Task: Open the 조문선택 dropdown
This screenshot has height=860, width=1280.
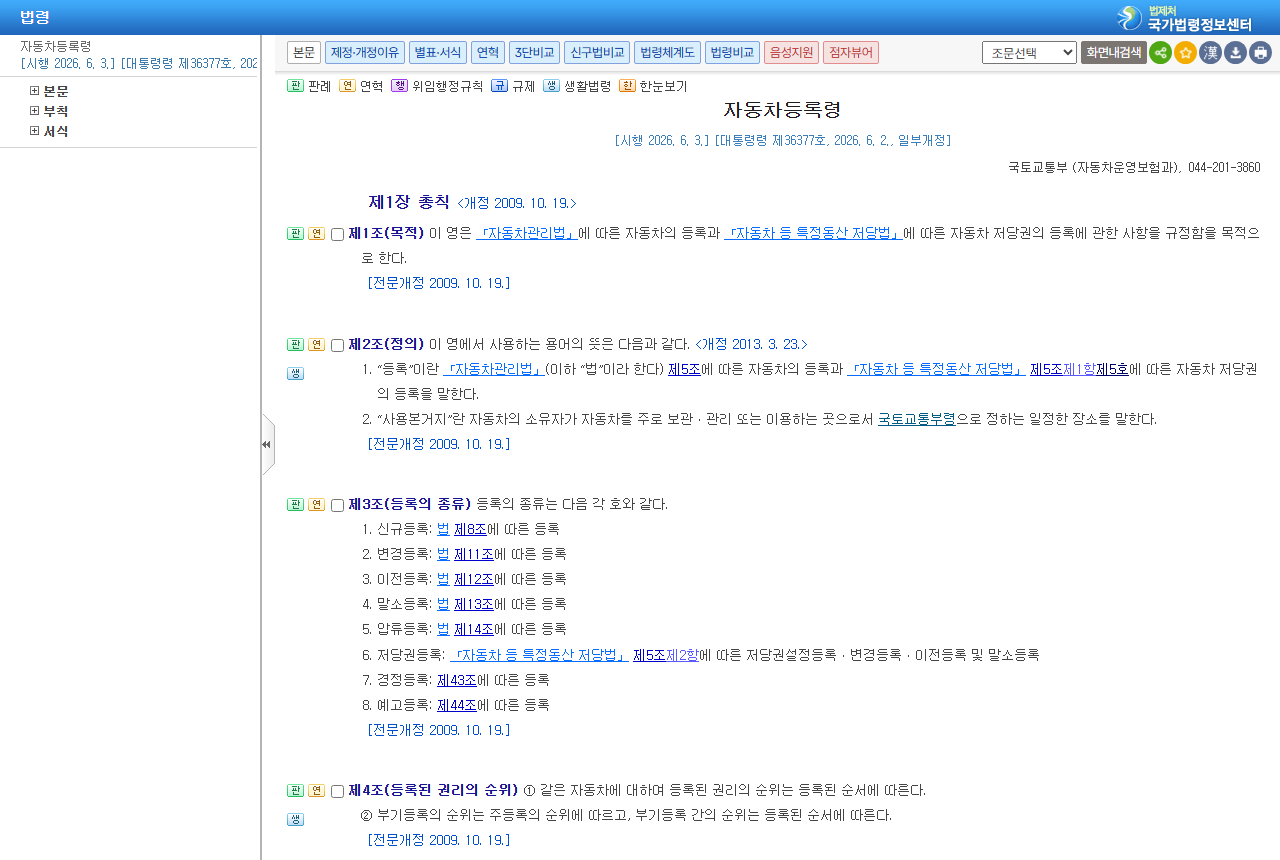Action: click(1029, 53)
